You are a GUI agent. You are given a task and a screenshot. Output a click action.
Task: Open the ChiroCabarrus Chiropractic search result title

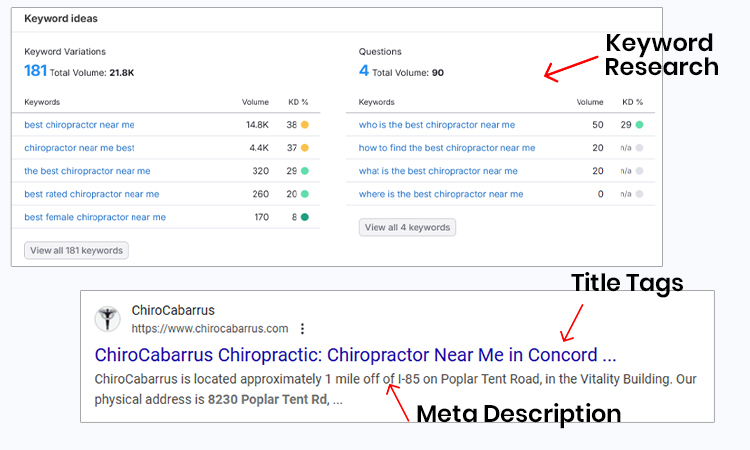click(355, 355)
